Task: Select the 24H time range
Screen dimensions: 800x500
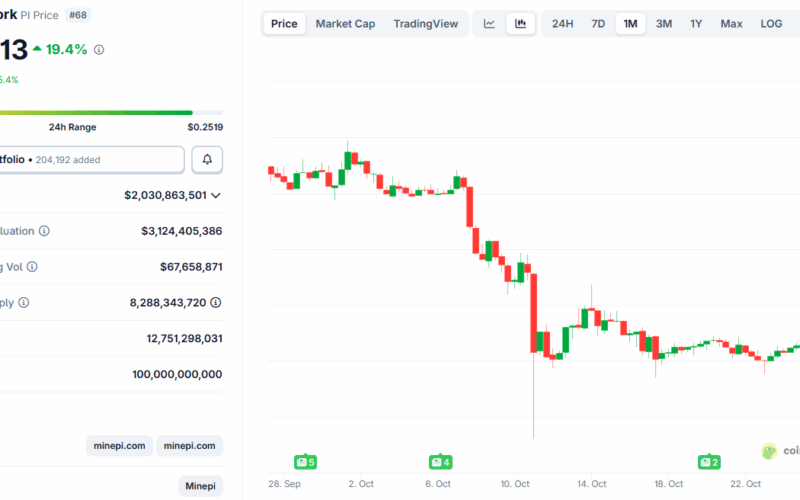Action: coord(563,23)
